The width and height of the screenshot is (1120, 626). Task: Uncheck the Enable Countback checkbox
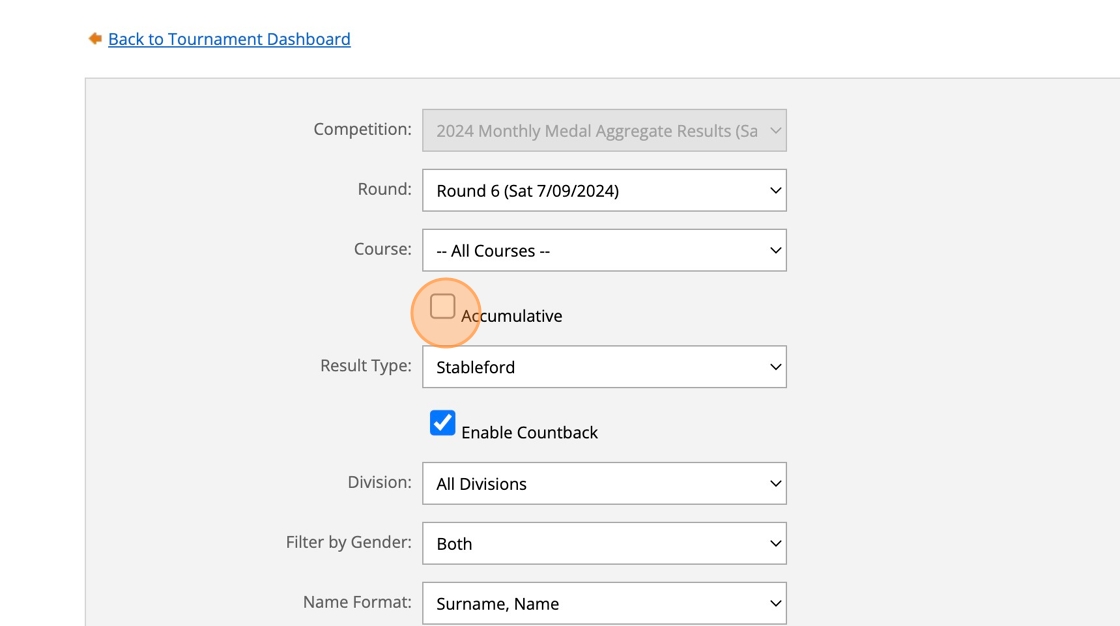442,423
